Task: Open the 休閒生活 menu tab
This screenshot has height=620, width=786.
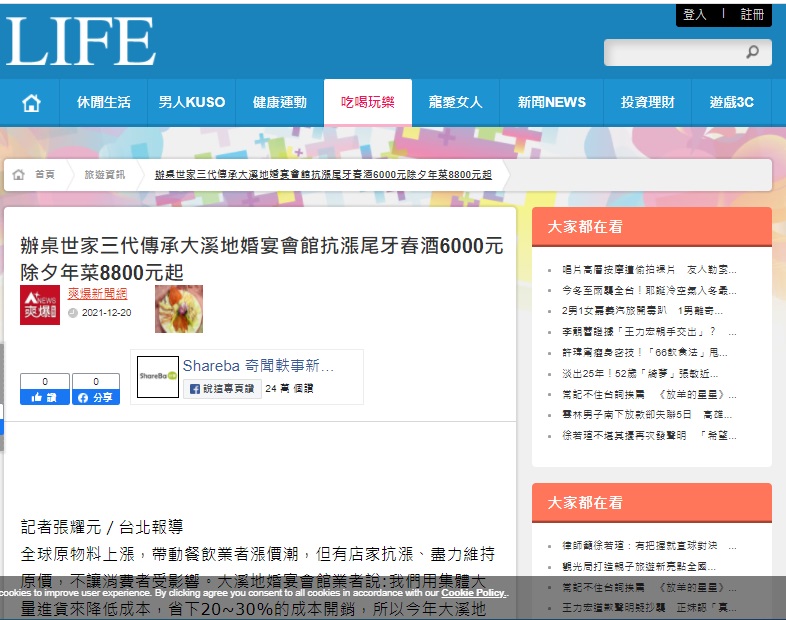Action: click(103, 102)
